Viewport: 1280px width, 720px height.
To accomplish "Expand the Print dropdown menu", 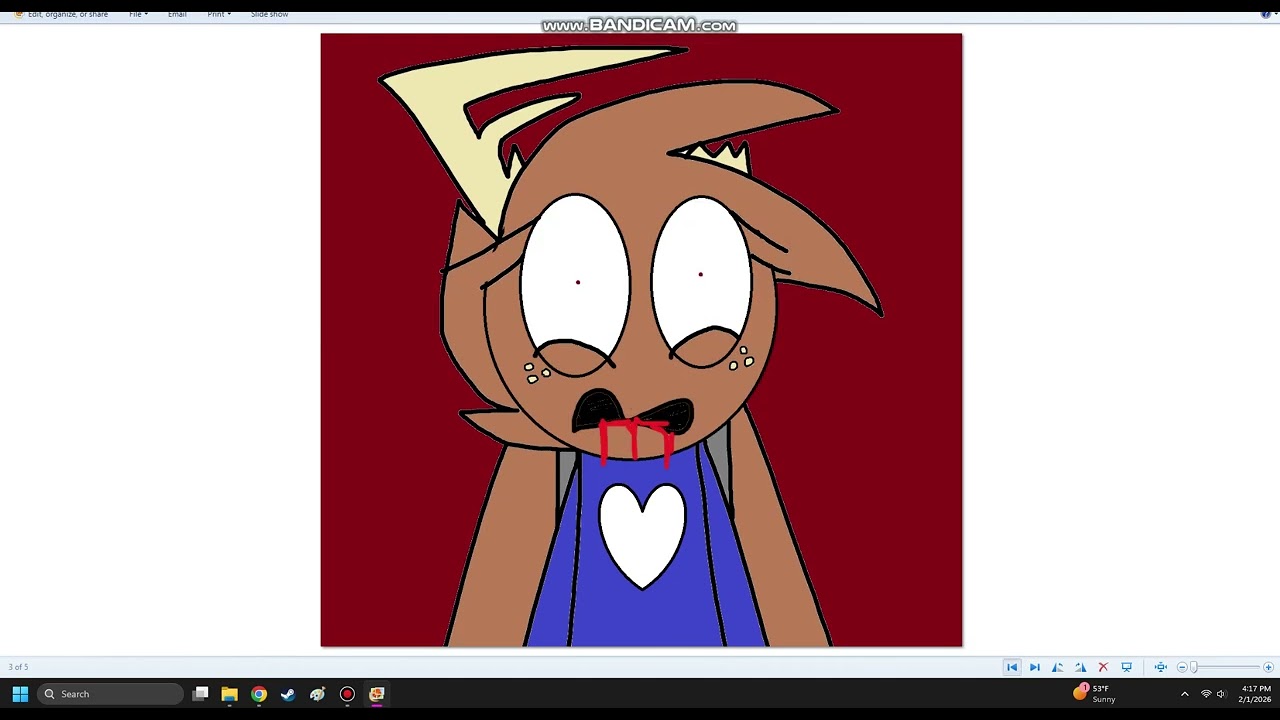I will coord(219,14).
